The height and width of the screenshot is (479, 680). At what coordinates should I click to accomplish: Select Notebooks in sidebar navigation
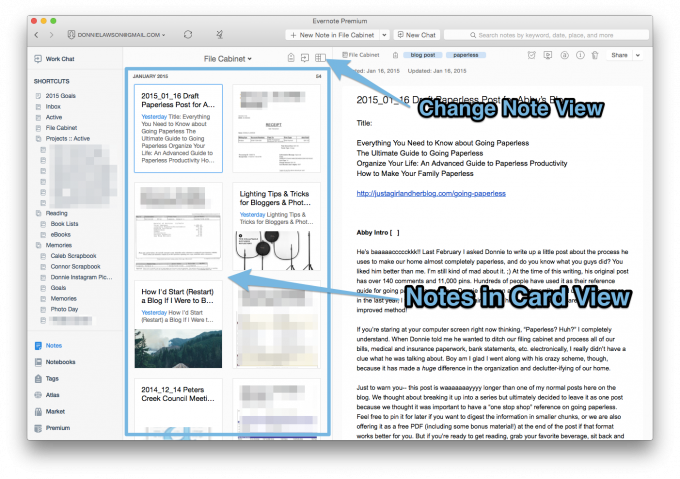[55, 362]
